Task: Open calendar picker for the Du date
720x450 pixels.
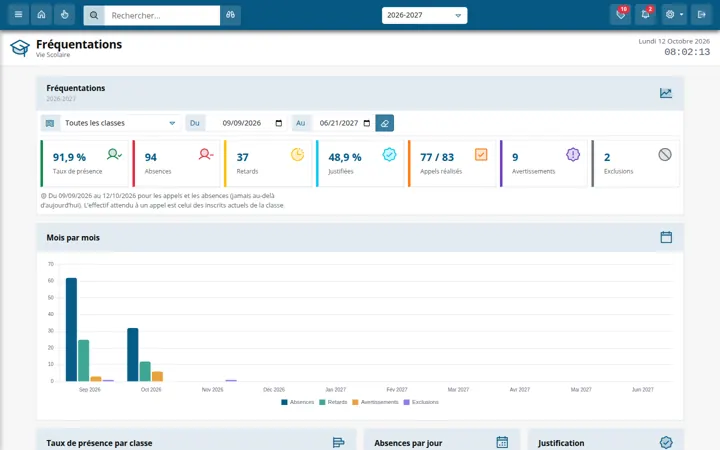Action: pyautogui.click(x=279, y=123)
